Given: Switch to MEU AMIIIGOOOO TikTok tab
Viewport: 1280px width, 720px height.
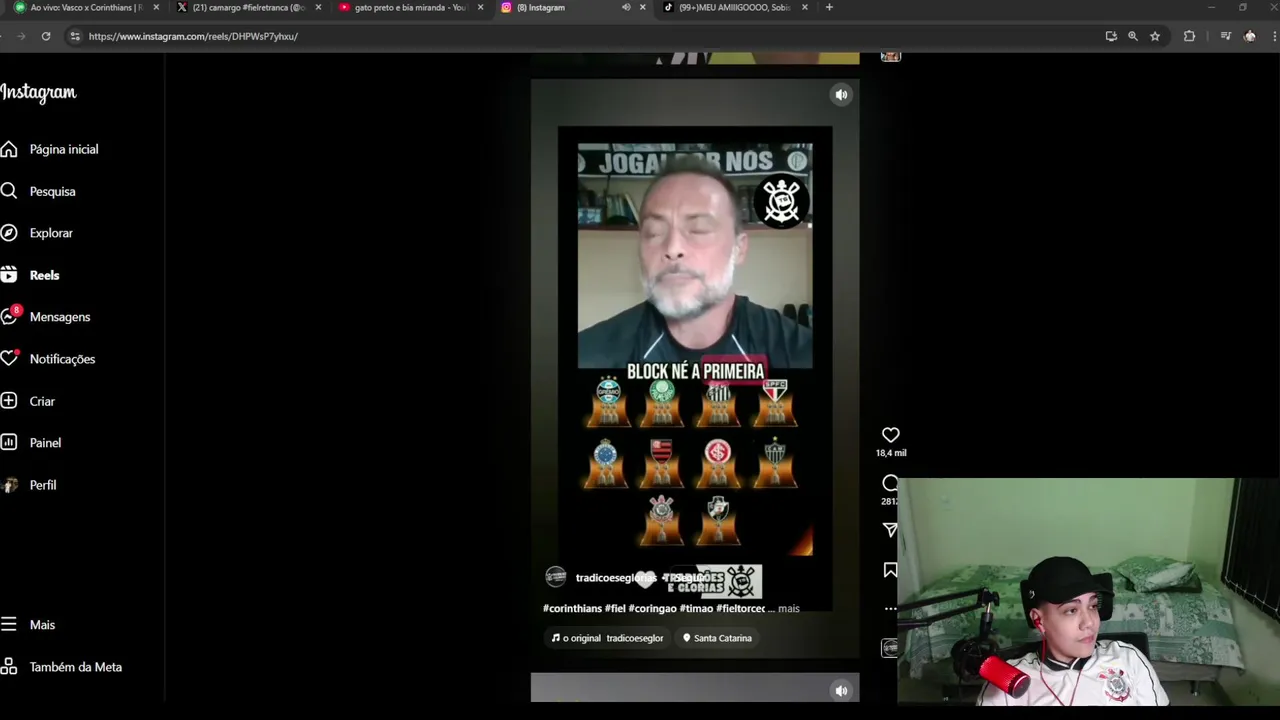Looking at the screenshot, I should 734,7.
